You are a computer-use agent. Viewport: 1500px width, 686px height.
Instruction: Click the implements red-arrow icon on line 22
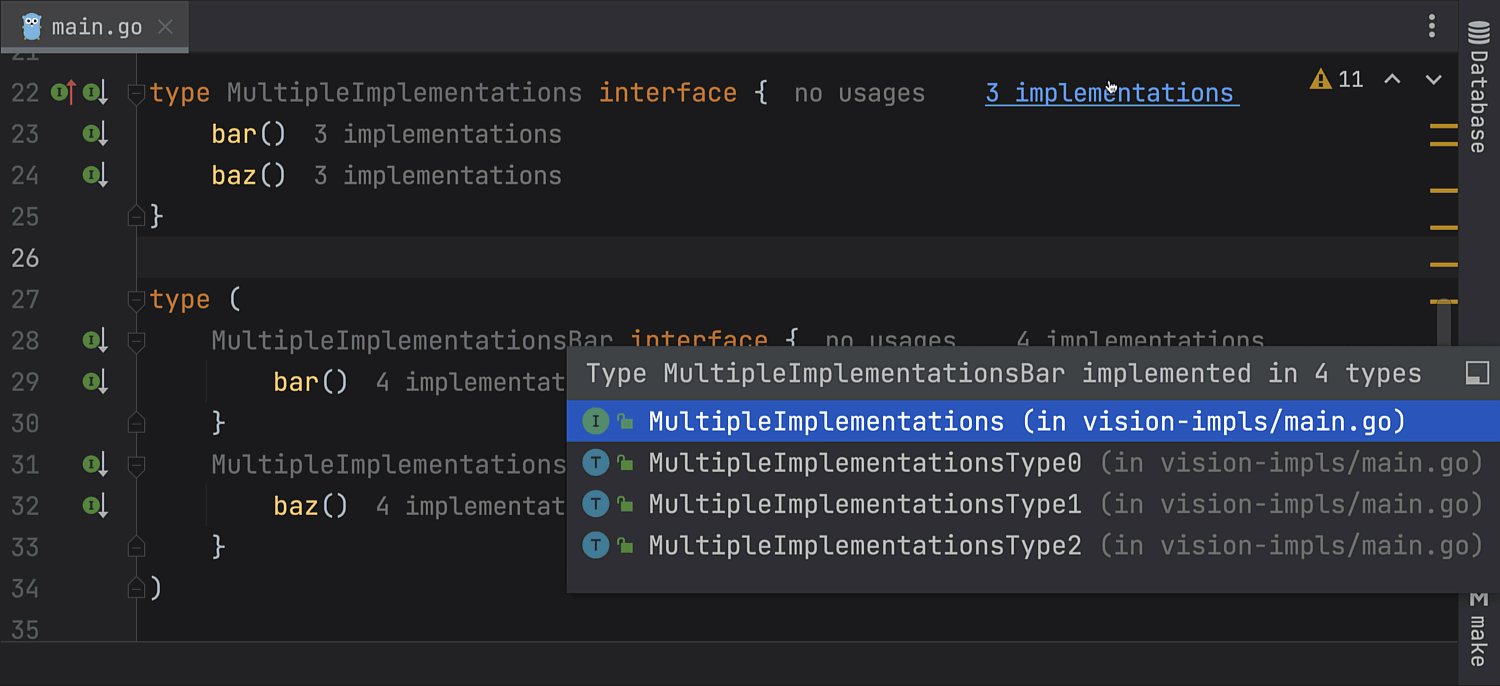tap(63, 93)
